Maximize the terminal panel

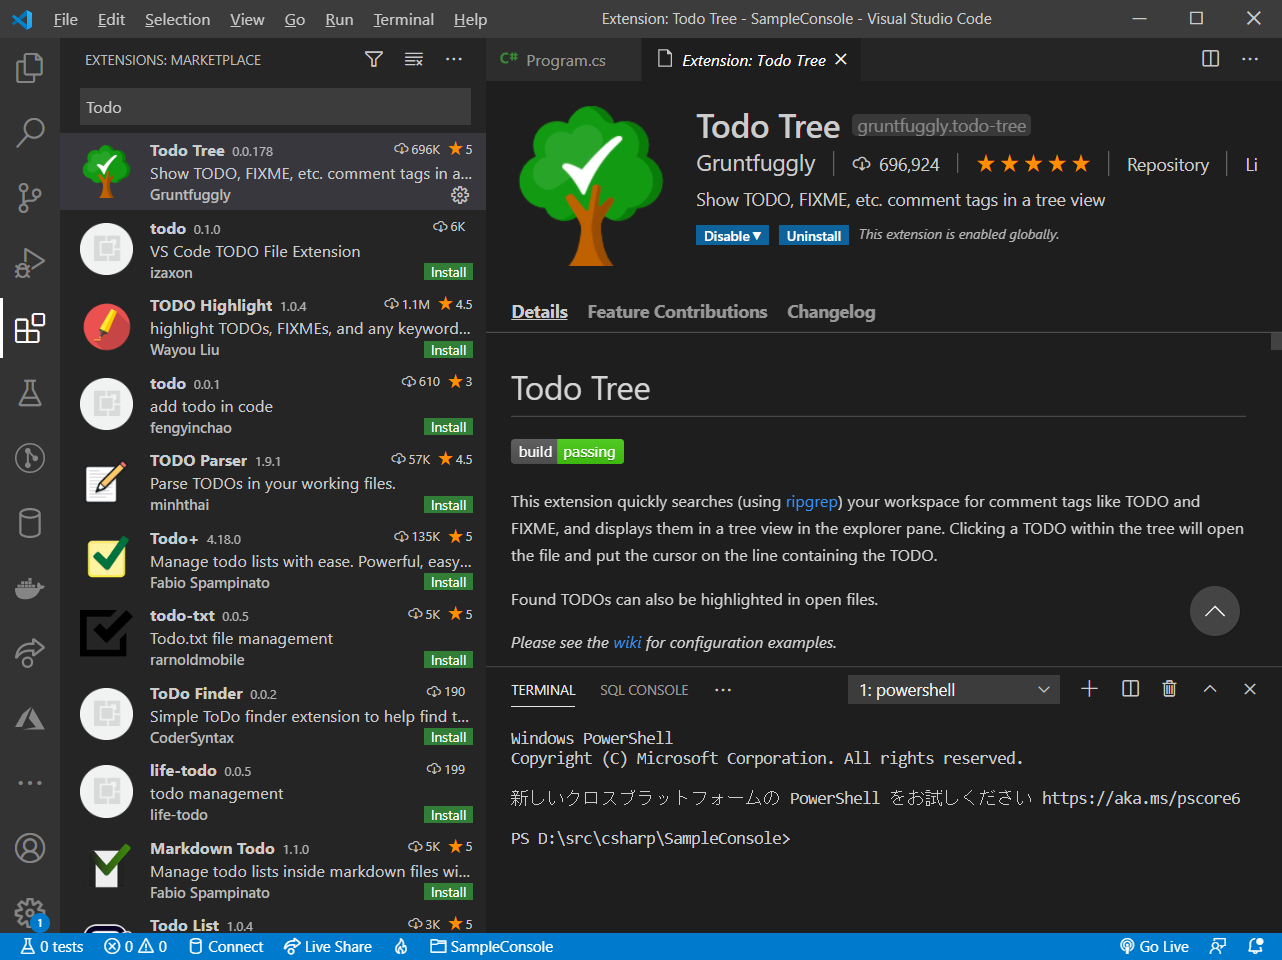coord(1210,689)
